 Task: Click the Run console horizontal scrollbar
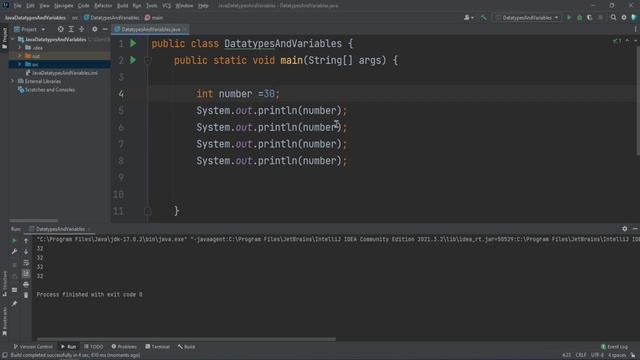tap(186, 339)
